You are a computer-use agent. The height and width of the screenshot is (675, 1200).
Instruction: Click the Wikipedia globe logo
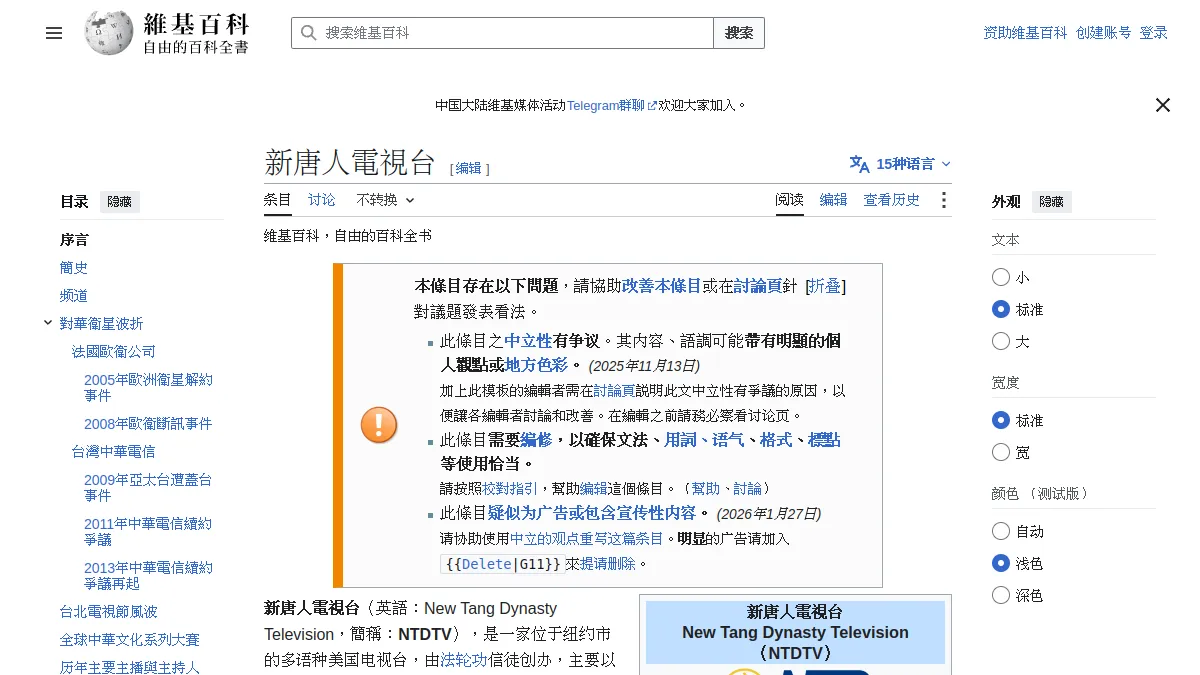[x=109, y=33]
